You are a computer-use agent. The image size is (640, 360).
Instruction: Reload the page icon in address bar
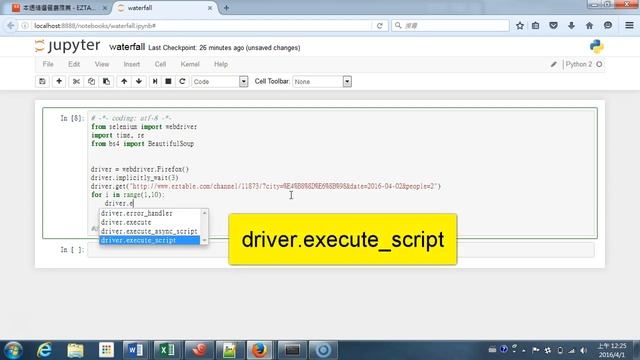380,26
